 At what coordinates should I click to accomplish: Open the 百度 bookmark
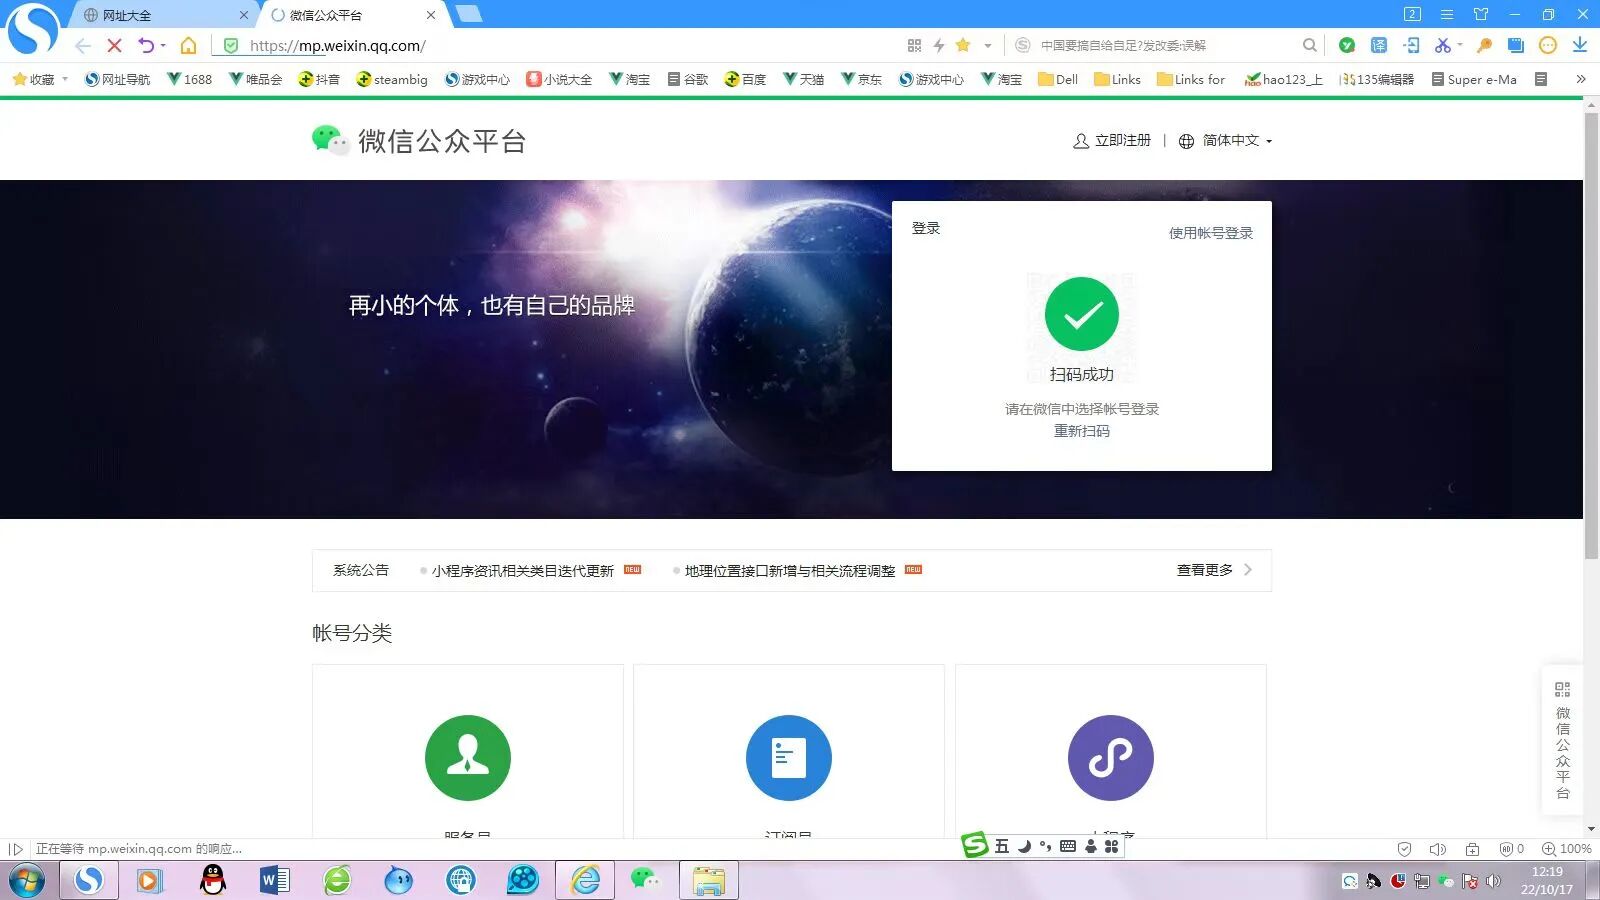[745, 79]
